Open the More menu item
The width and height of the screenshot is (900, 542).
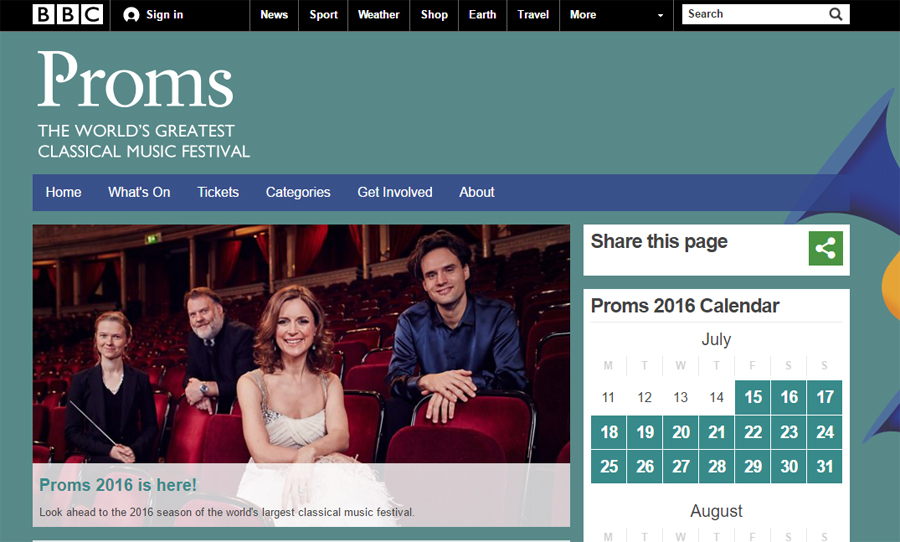583,15
